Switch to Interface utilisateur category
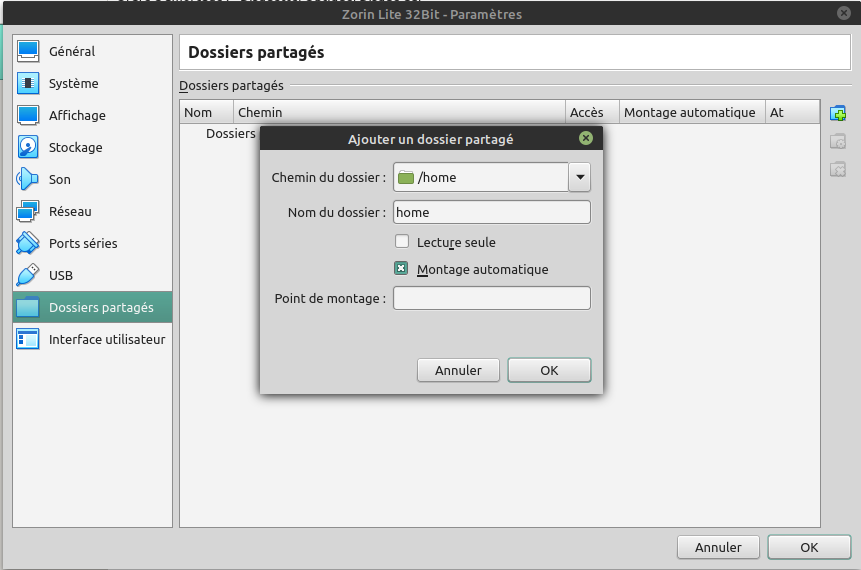The width and height of the screenshot is (861, 570). (x=107, y=339)
